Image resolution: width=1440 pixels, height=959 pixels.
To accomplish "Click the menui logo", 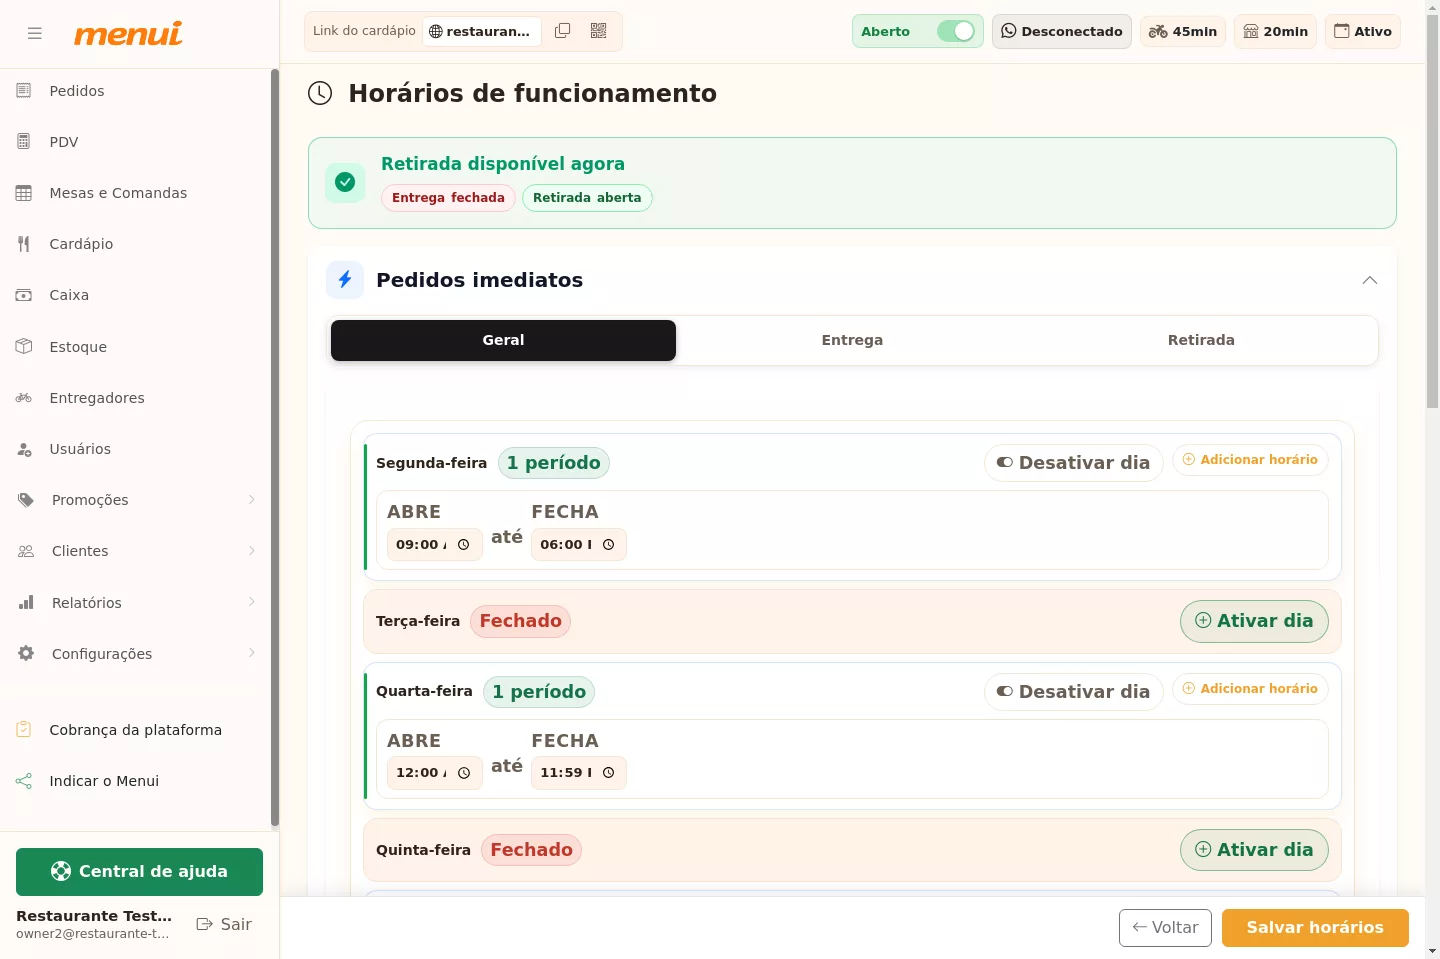I will [x=128, y=33].
